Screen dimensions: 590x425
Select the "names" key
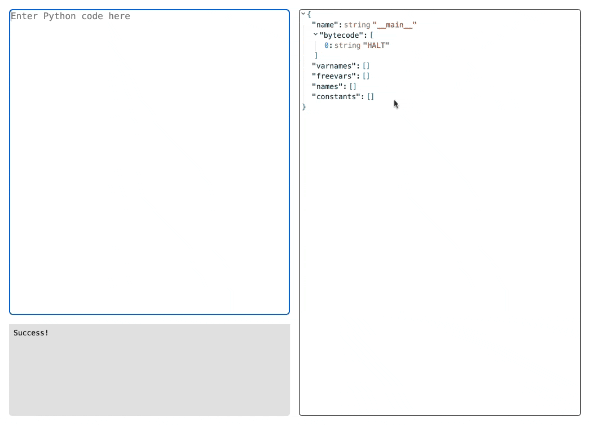coord(327,87)
